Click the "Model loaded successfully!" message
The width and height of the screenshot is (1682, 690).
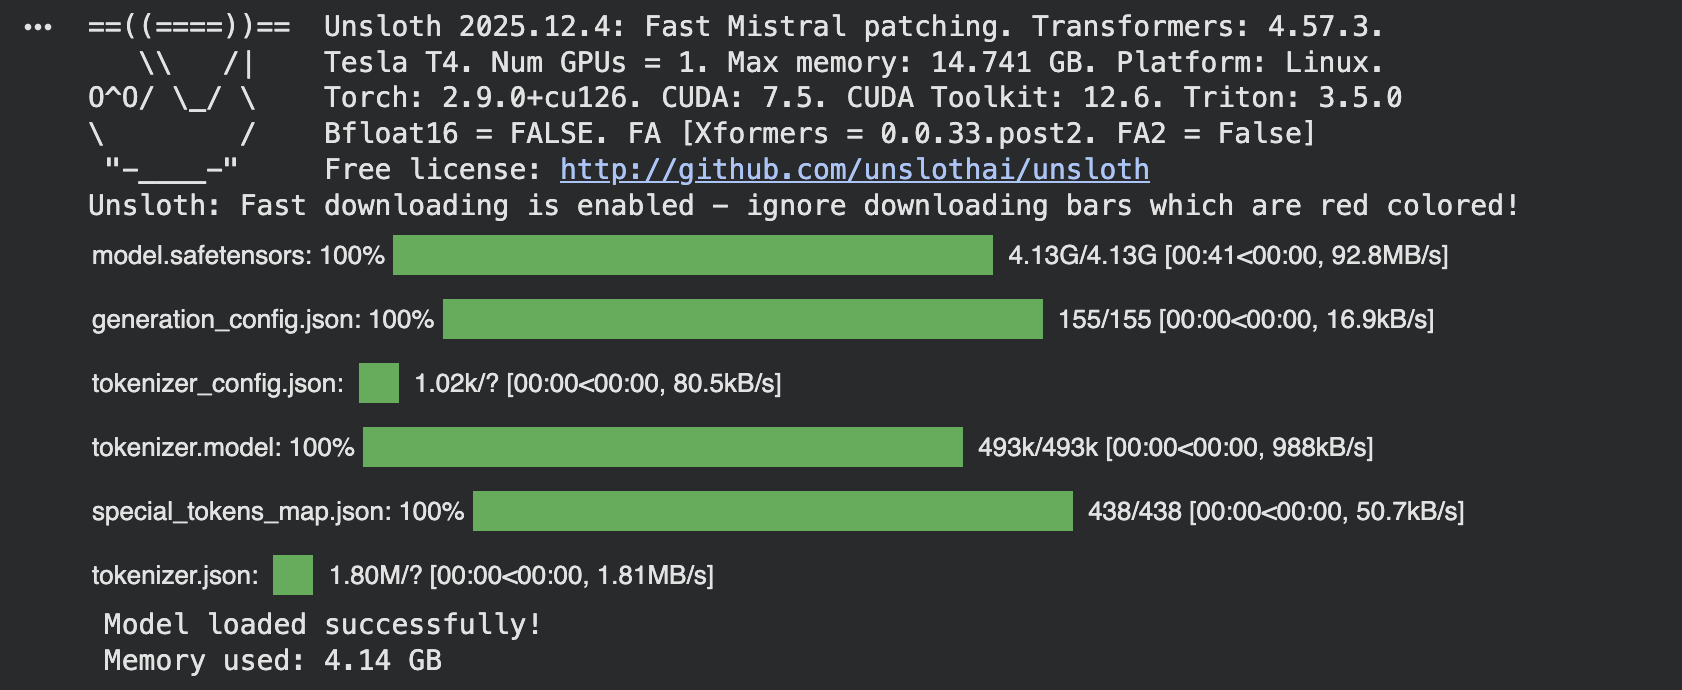322,625
